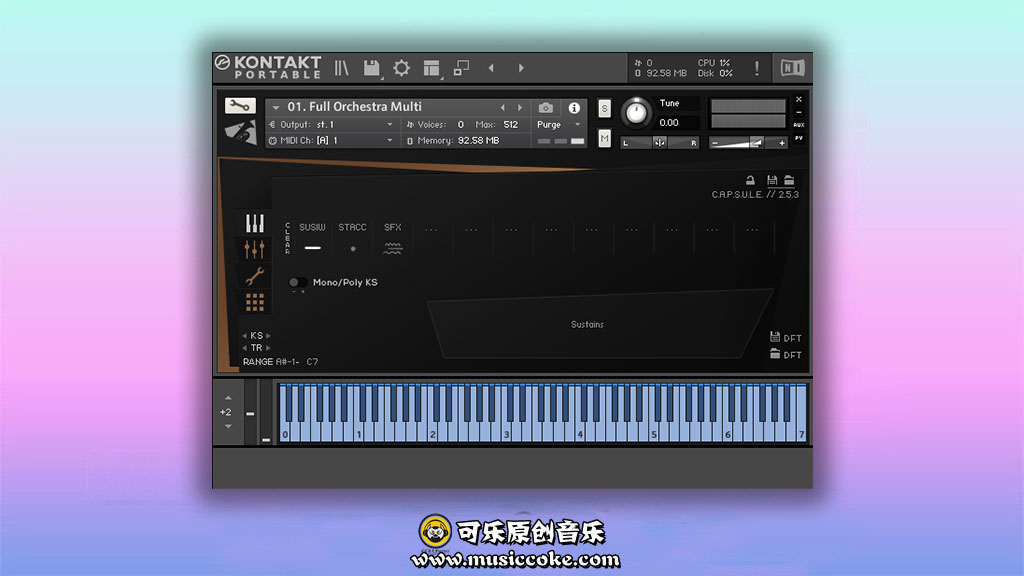
Task: Click the right arrow beside KS
Action: (268, 336)
